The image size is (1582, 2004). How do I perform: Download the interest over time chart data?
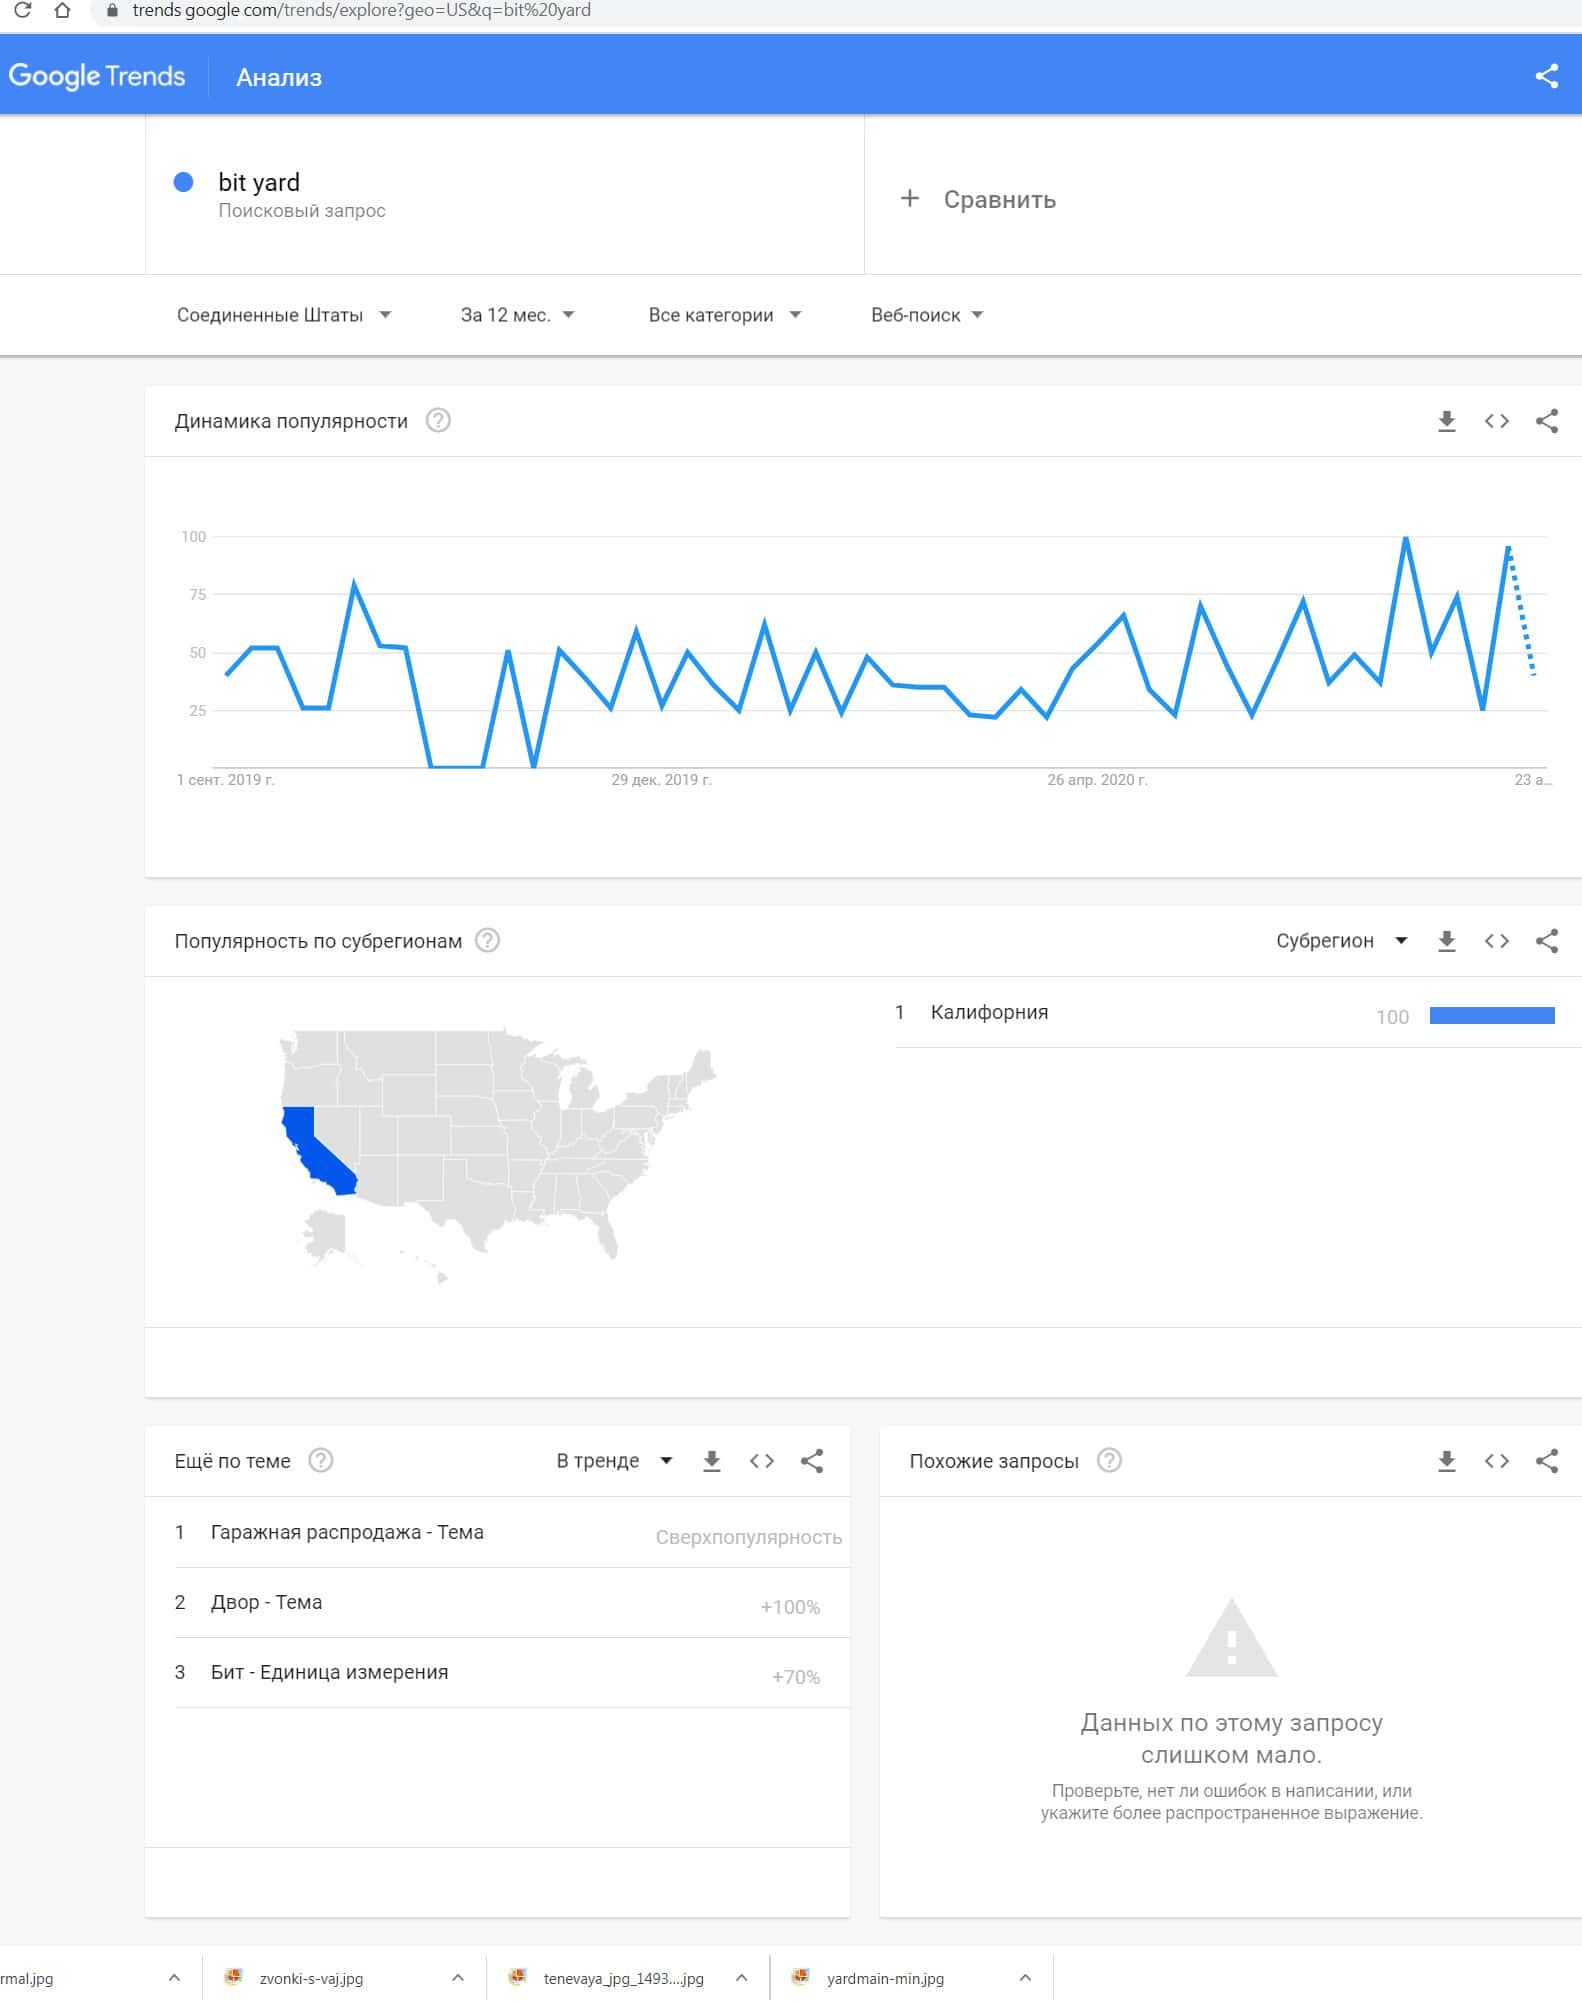[1446, 421]
